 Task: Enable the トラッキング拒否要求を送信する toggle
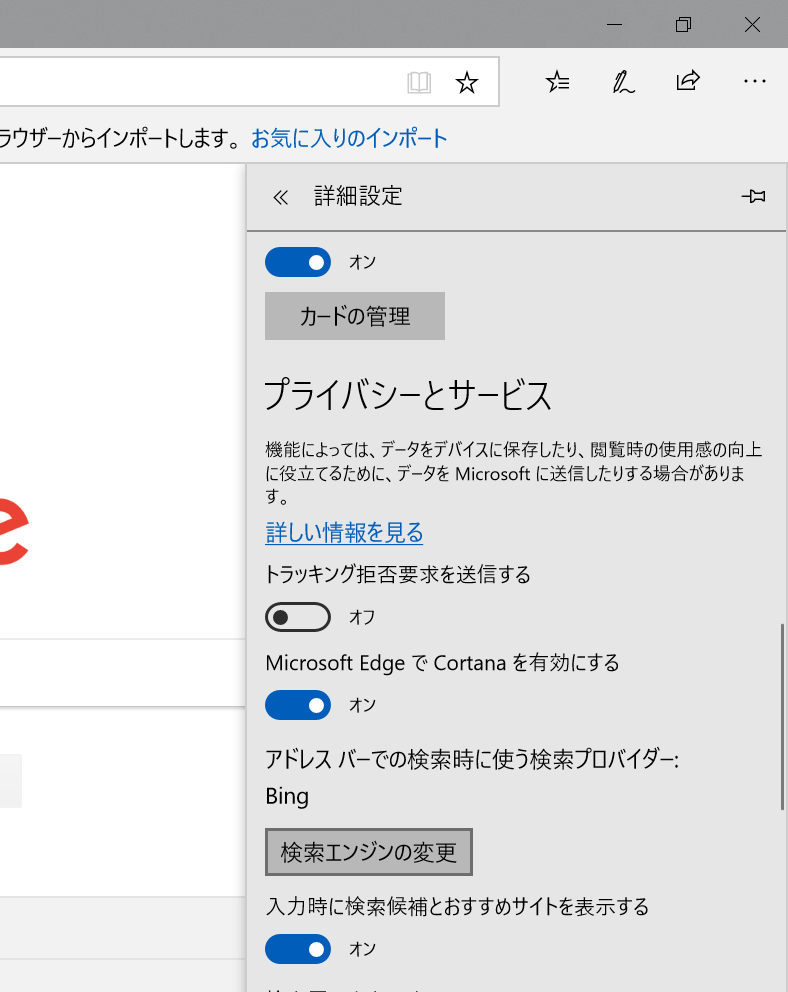click(298, 617)
